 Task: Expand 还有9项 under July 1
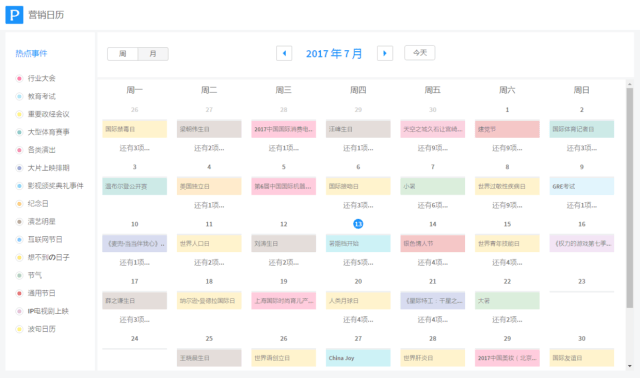(x=507, y=148)
